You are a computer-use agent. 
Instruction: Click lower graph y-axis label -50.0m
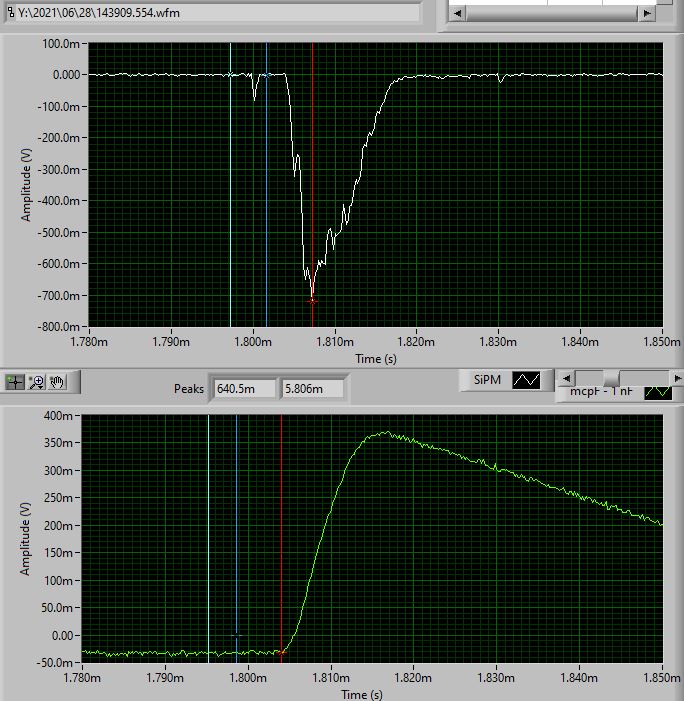pos(56,663)
